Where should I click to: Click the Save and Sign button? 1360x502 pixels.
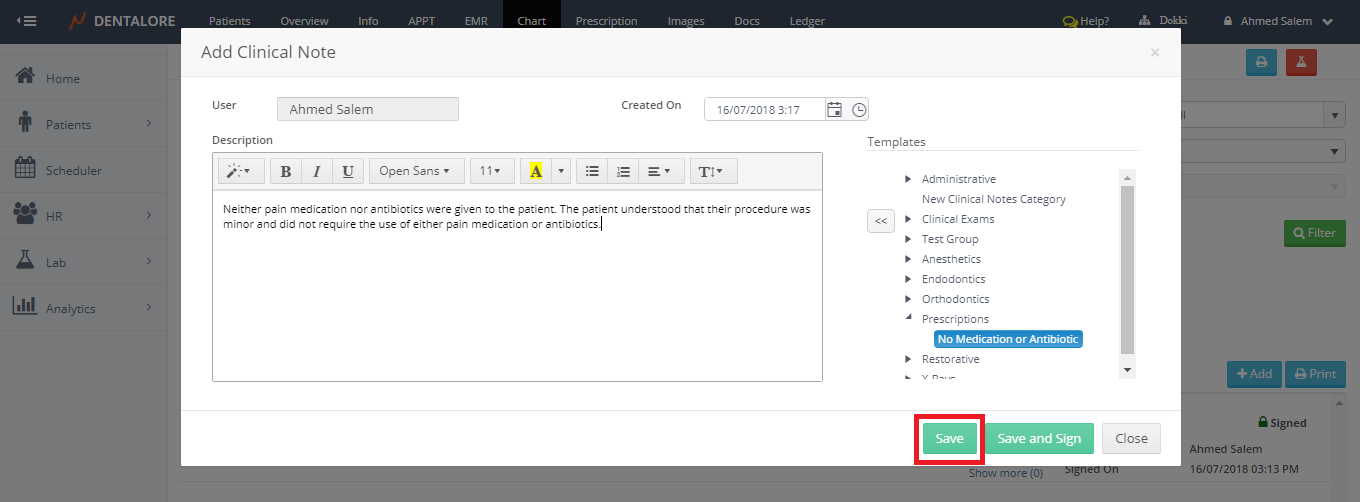[1039, 438]
